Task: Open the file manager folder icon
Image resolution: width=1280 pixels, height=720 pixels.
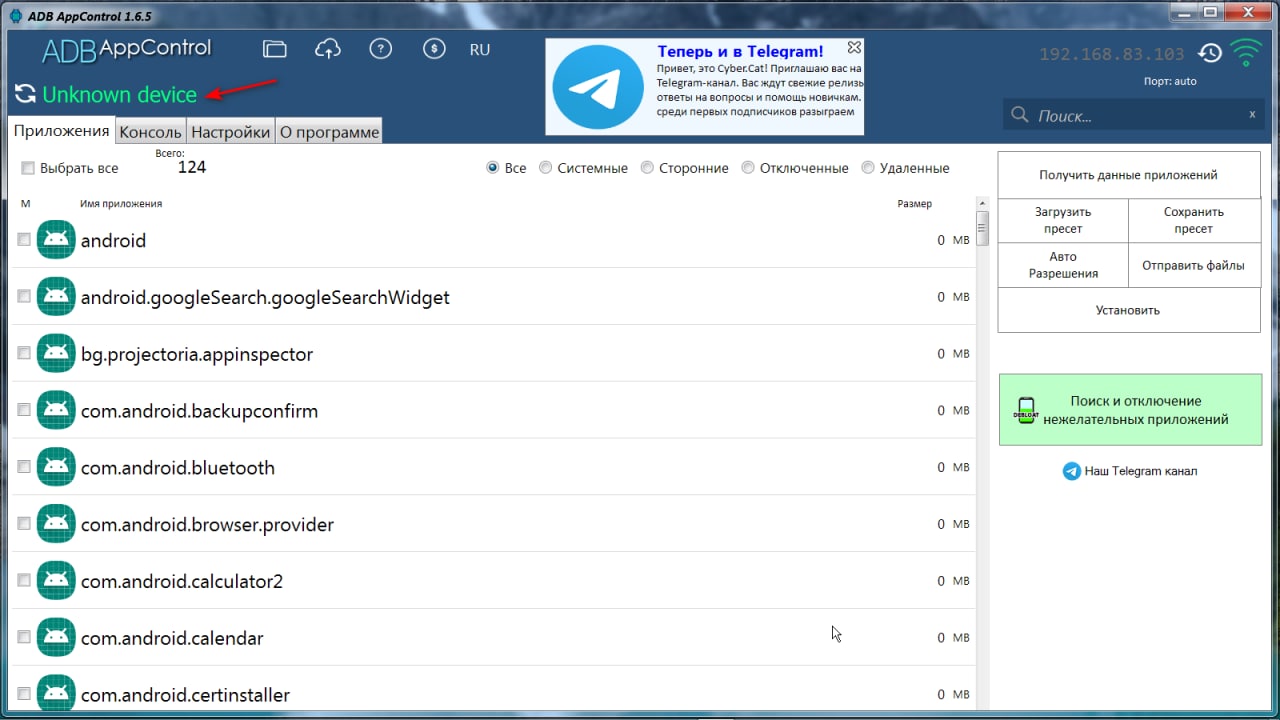Action: (x=274, y=49)
